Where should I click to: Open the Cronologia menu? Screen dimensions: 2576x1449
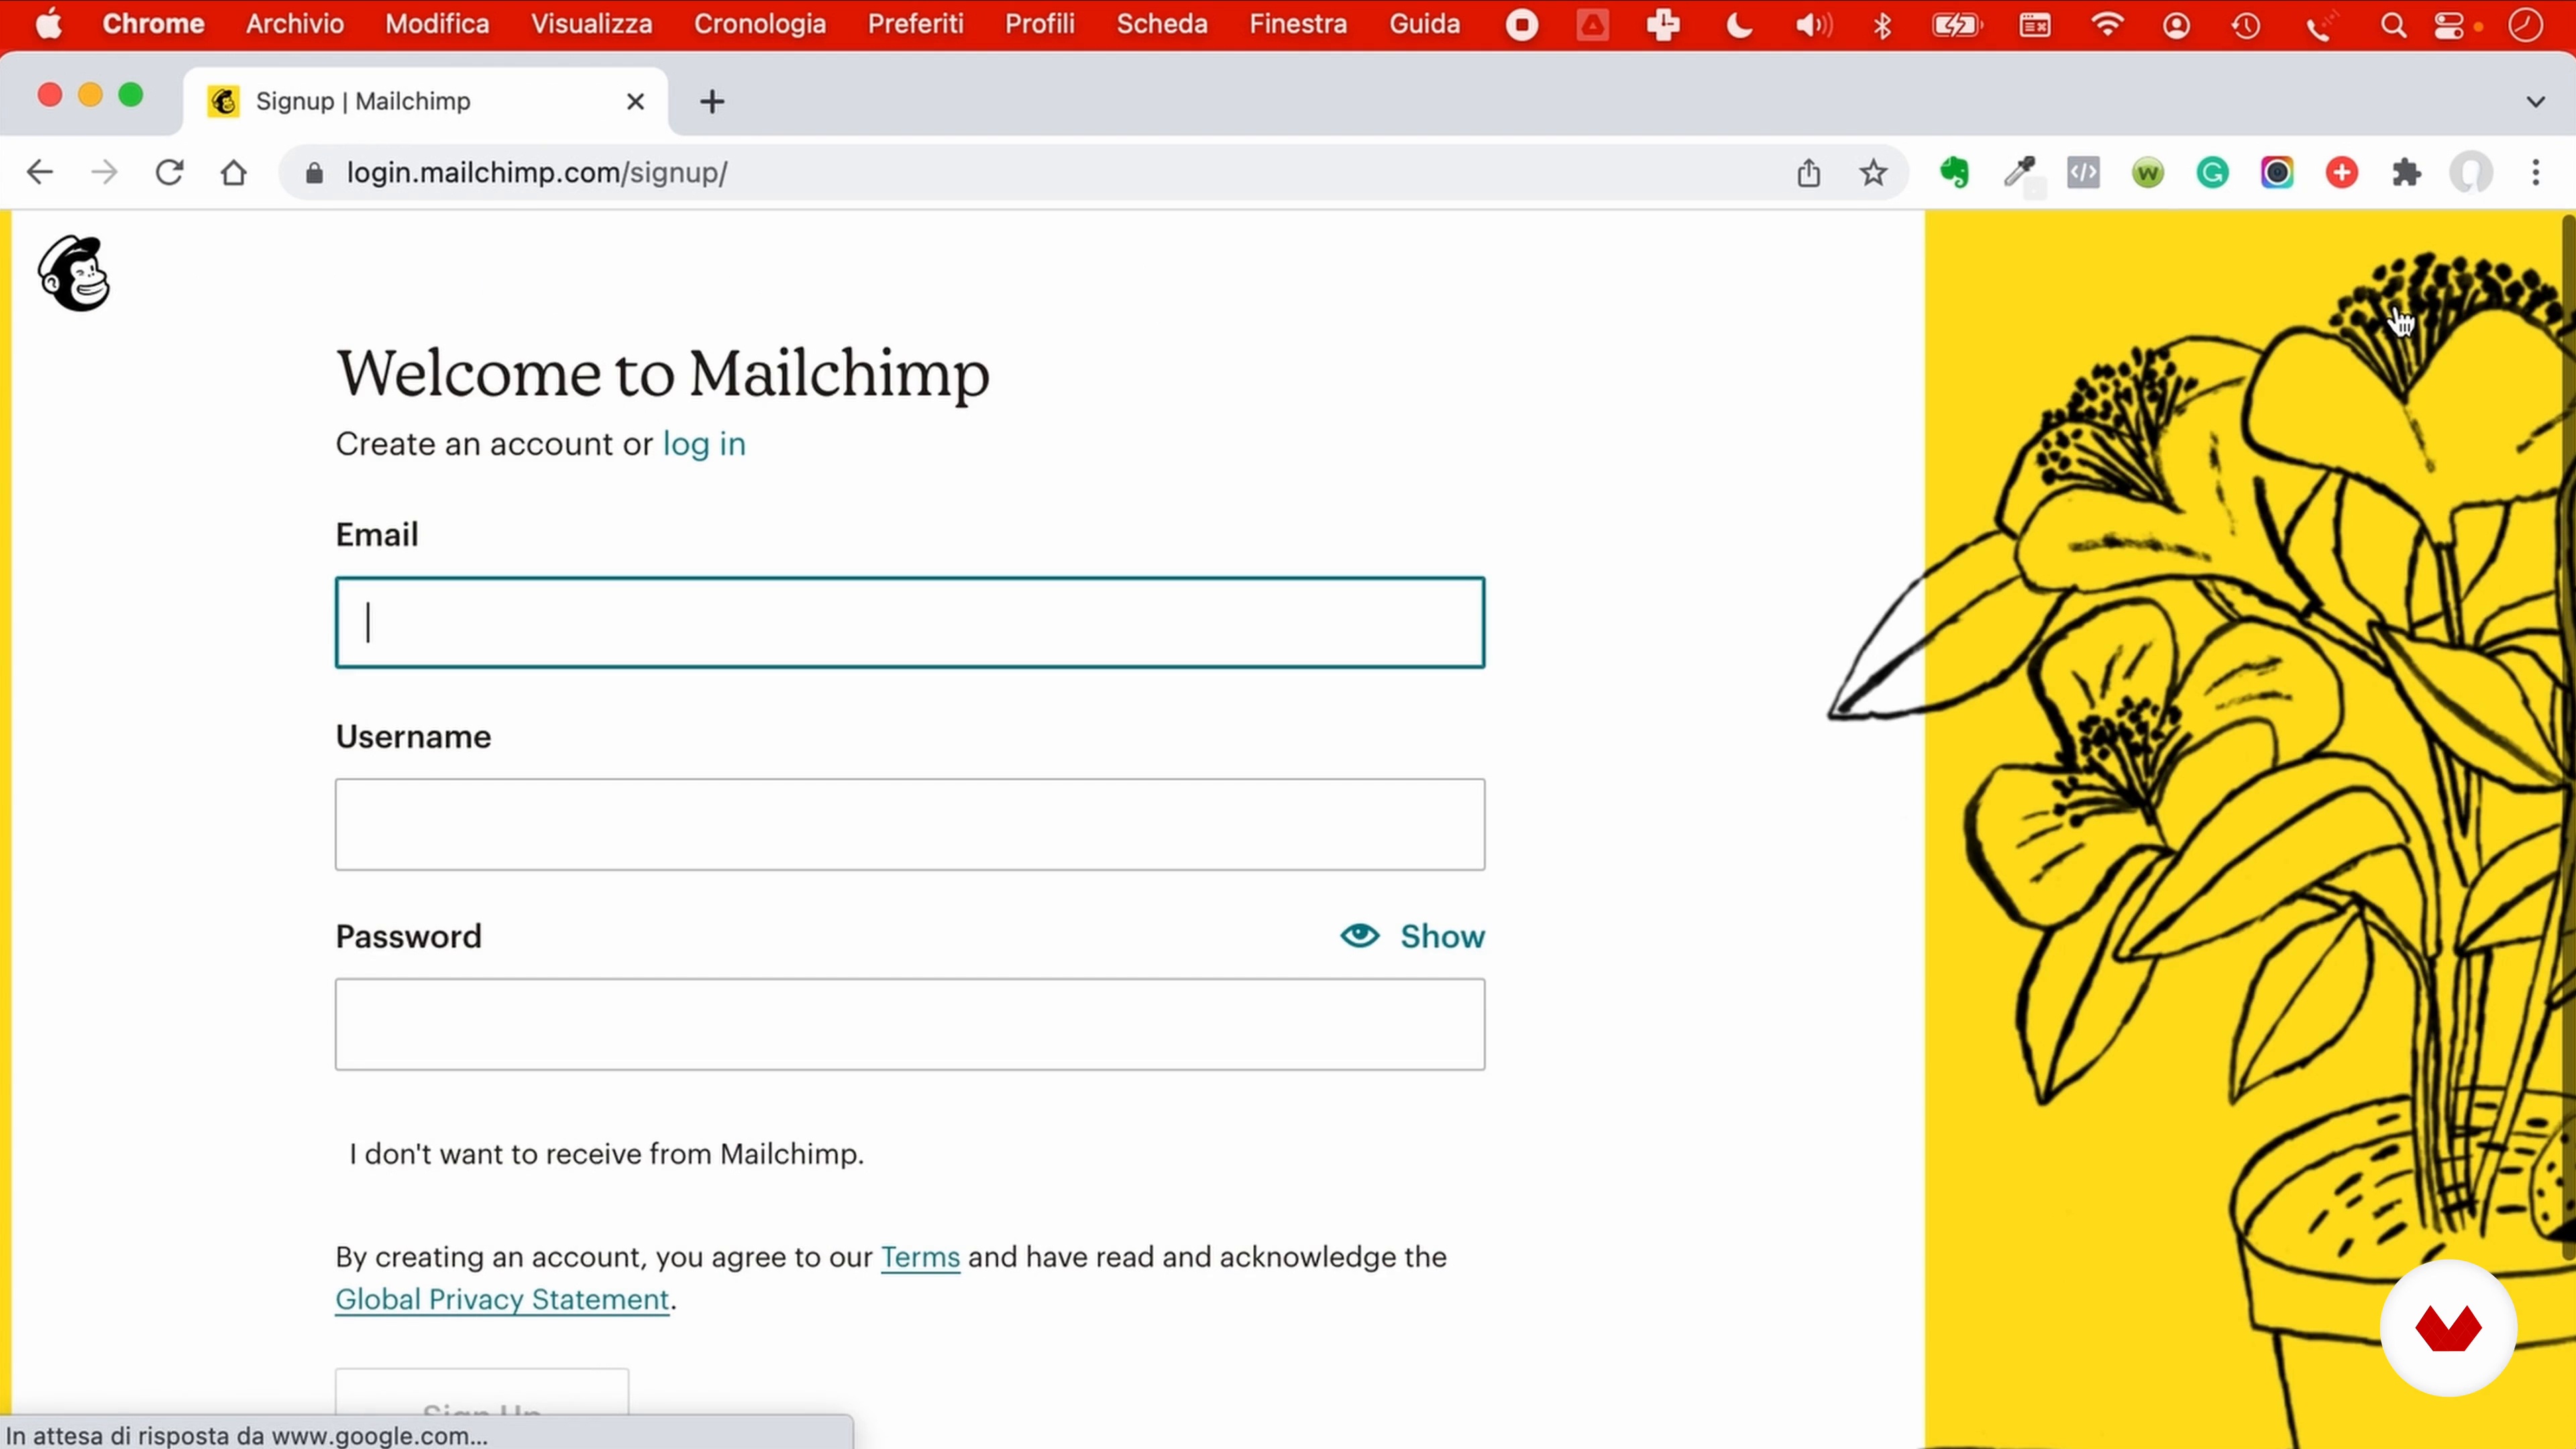point(760,24)
